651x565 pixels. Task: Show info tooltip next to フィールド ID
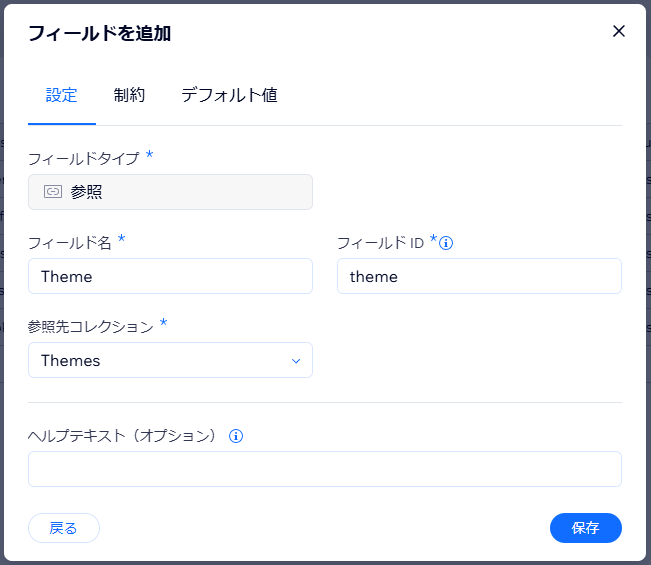pyautogui.click(x=446, y=243)
